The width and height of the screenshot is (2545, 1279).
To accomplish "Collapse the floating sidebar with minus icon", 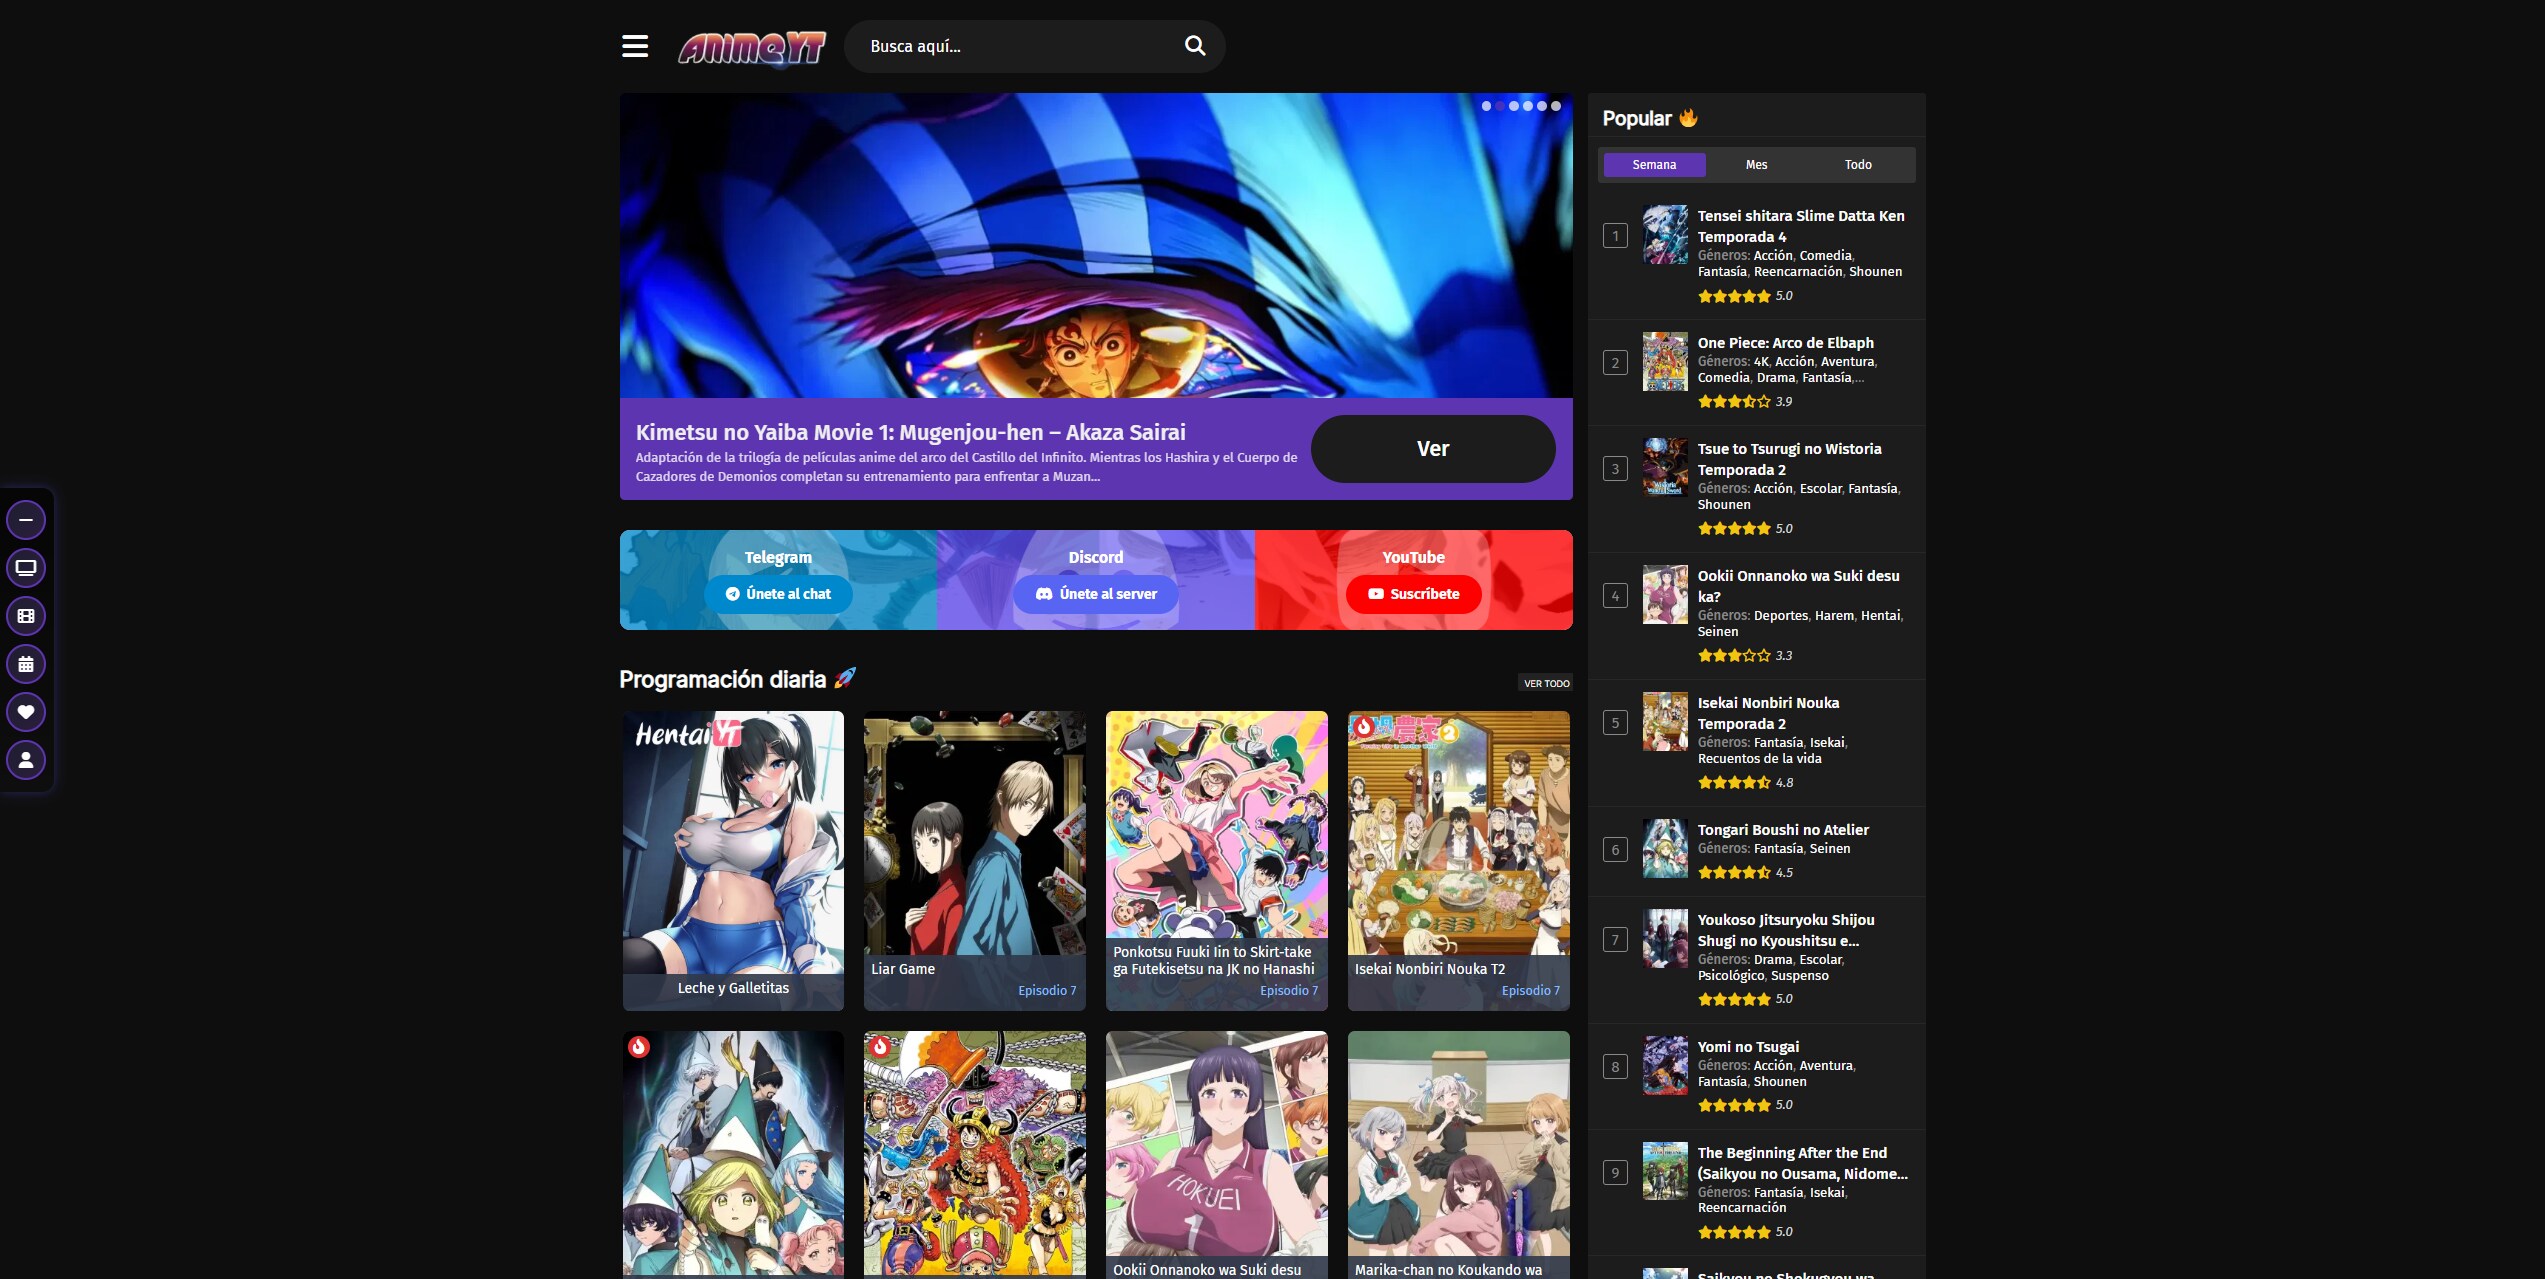I will point(26,520).
